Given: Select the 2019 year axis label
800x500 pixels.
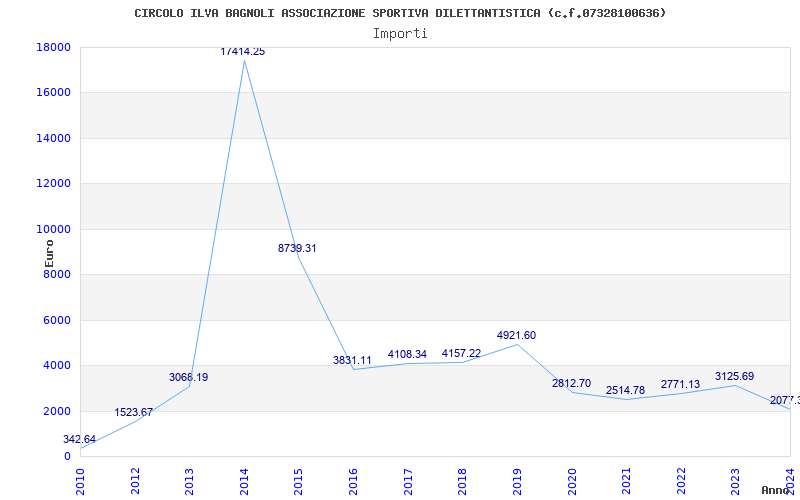Looking at the screenshot, I should coord(517,481).
